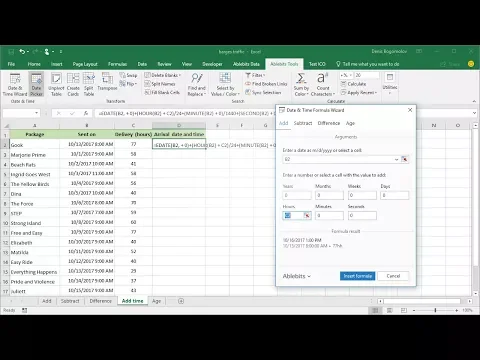Open the Date & Time Wizard tool
Image resolution: width=480 pixels, height=360 pixels.
pyautogui.click(x=15, y=85)
